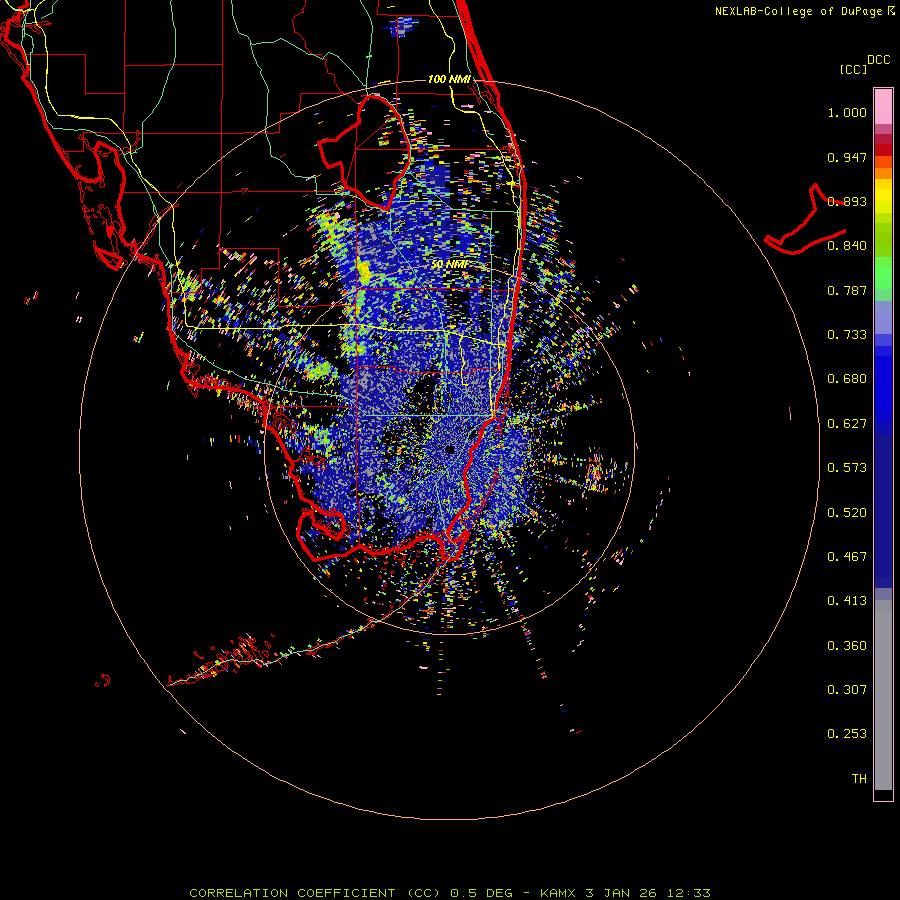
Task: Click the 0.787 color scale value
Action: [x=847, y=290]
